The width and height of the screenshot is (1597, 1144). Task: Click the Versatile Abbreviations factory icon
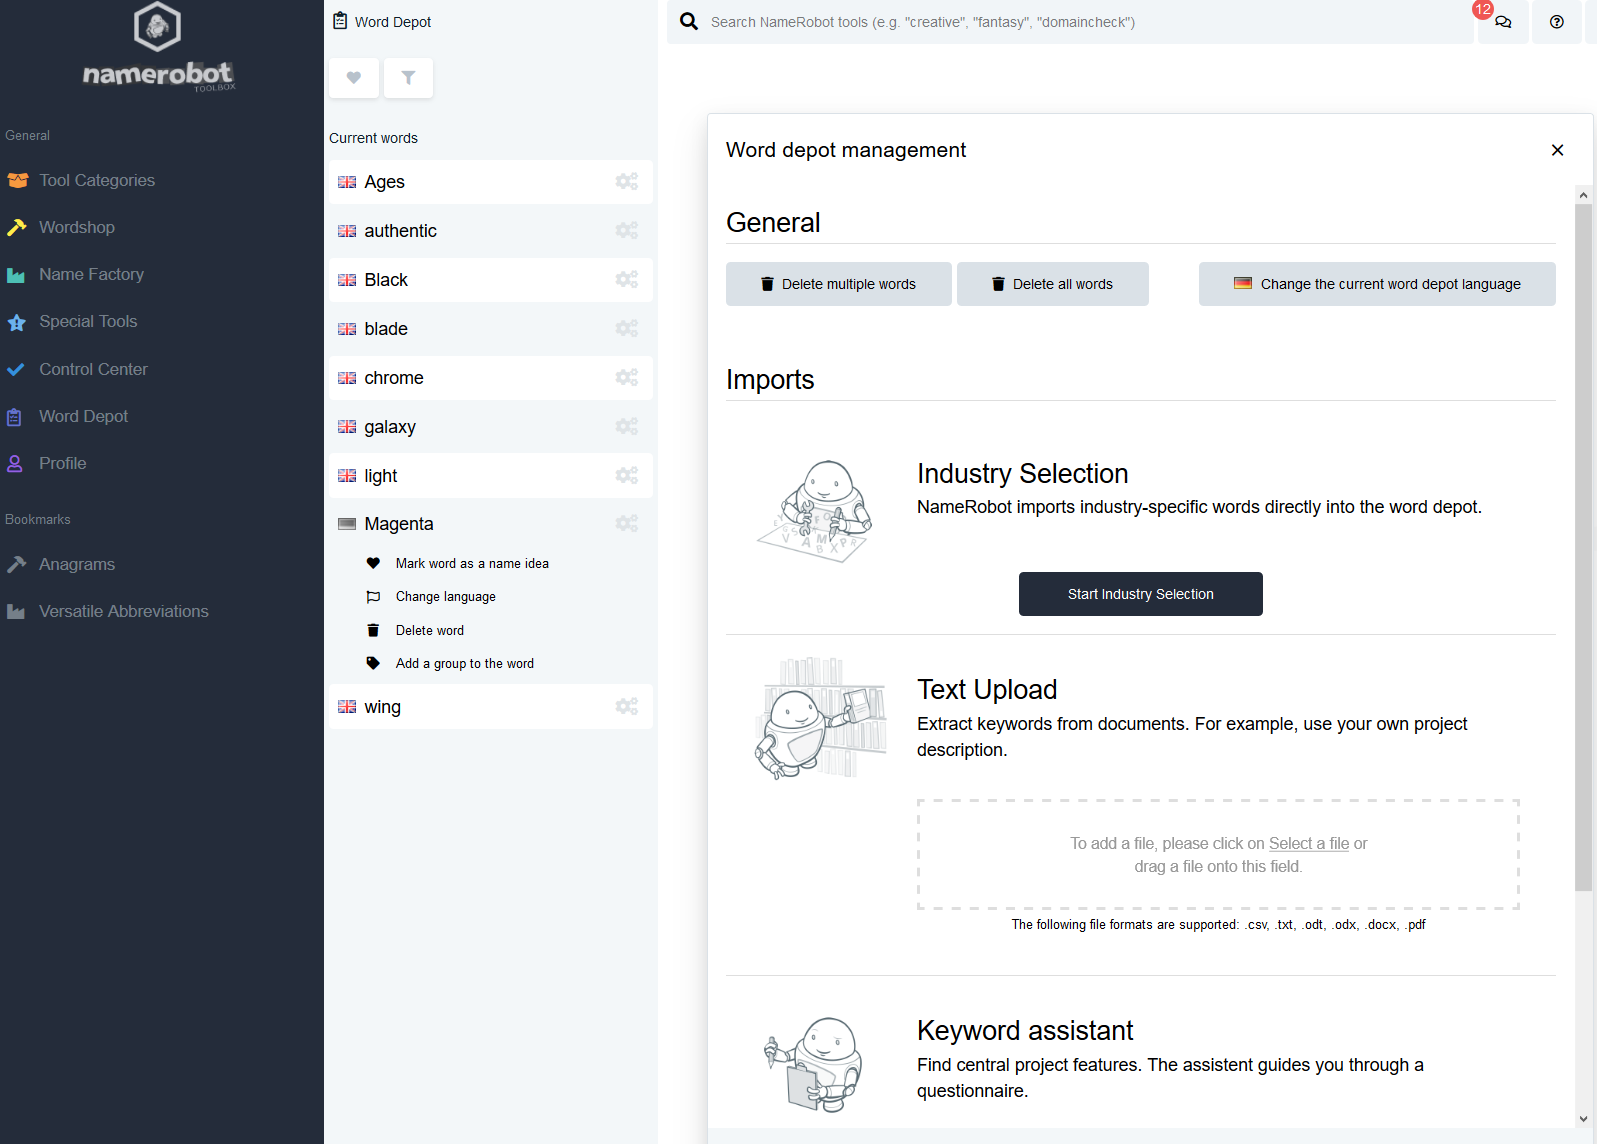tap(16, 611)
